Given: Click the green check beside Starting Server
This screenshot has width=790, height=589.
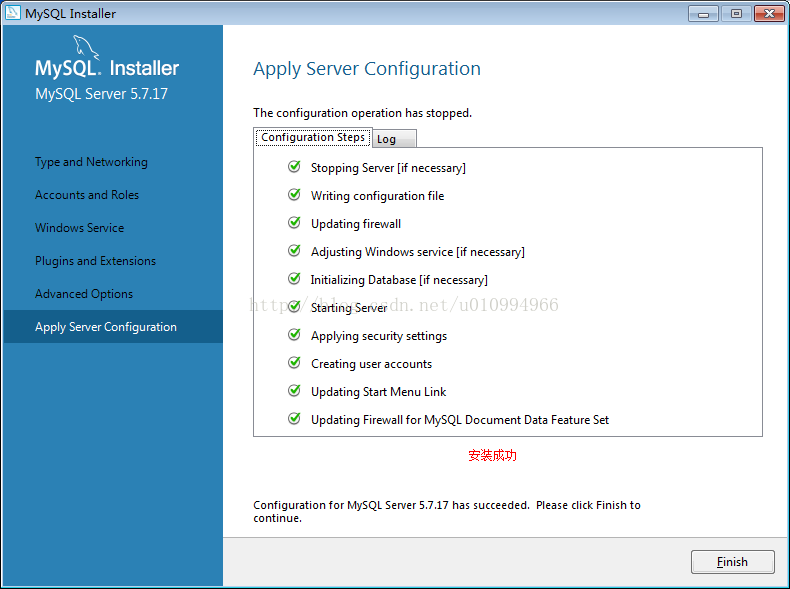Looking at the screenshot, I should coord(294,307).
